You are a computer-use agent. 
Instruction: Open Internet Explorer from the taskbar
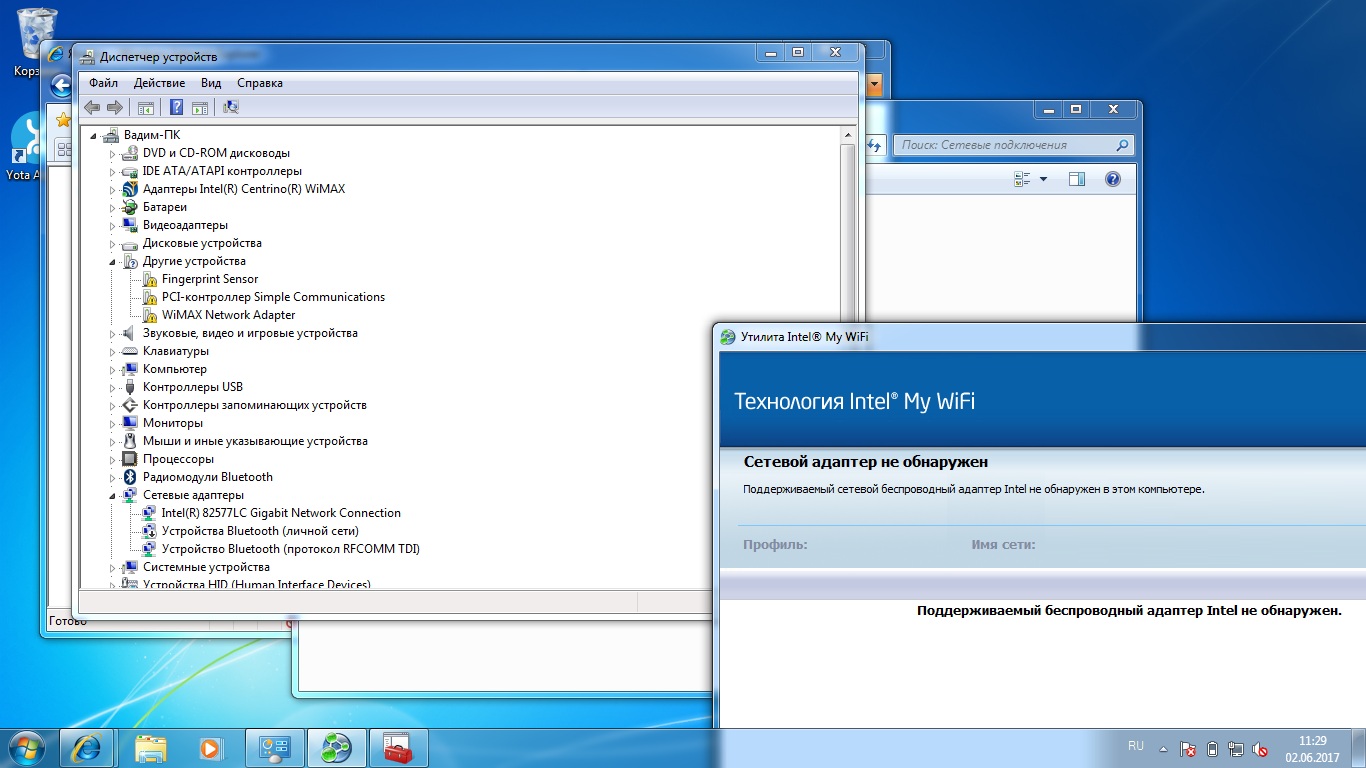click(x=87, y=748)
